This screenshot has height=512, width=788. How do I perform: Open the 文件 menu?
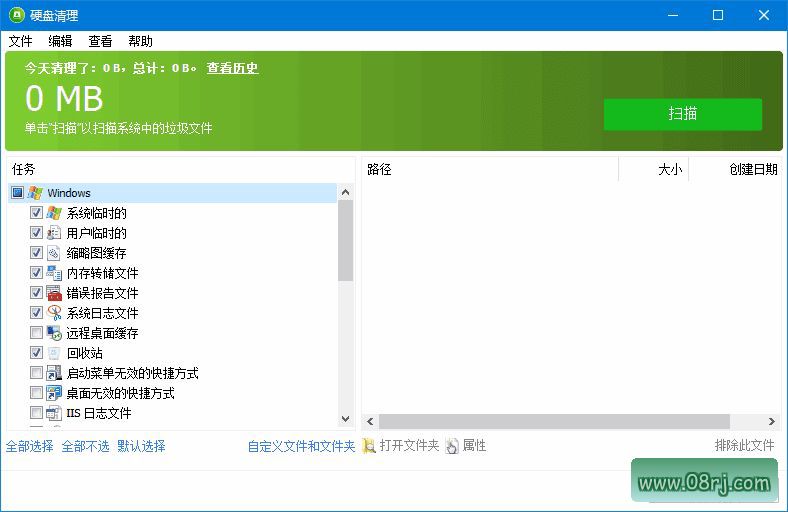pos(20,41)
